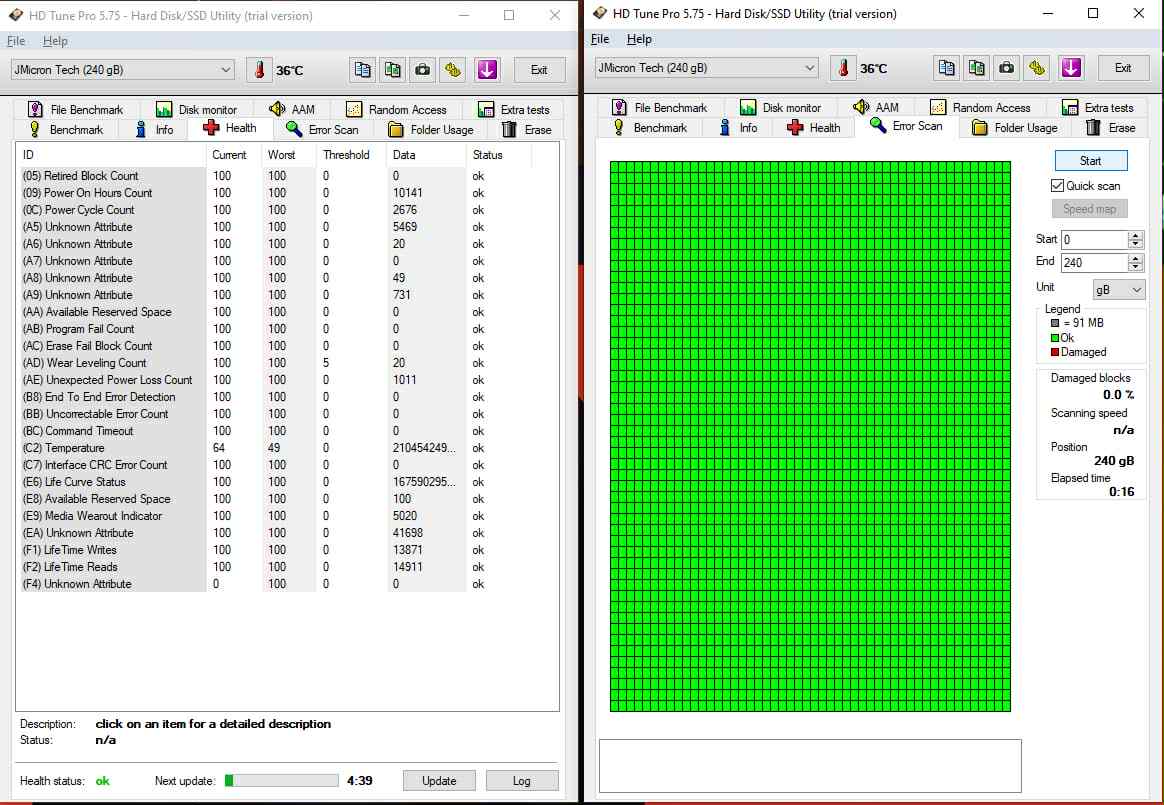The width and height of the screenshot is (1164, 805).
Task: Click thermometer temperature icon in Health window
Action: point(259,70)
